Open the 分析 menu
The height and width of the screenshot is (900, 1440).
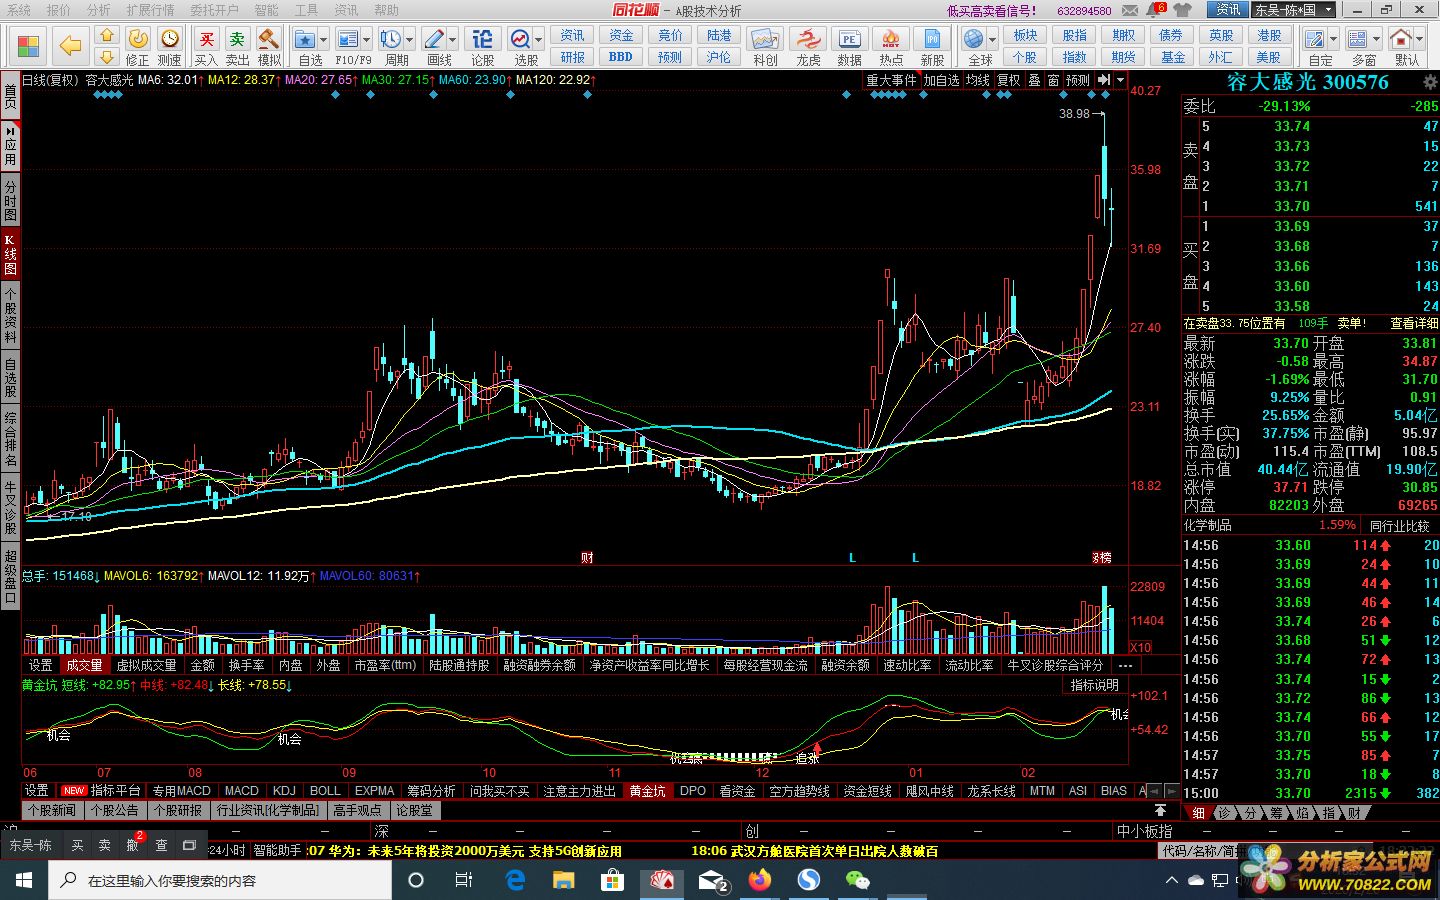[98, 10]
